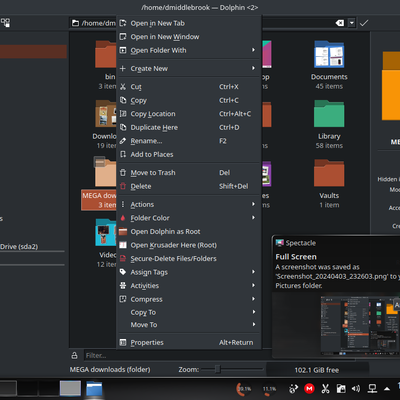Viewport: 400px width, 400px height.
Task: Choose Add to Places
Action: click(x=189, y=154)
